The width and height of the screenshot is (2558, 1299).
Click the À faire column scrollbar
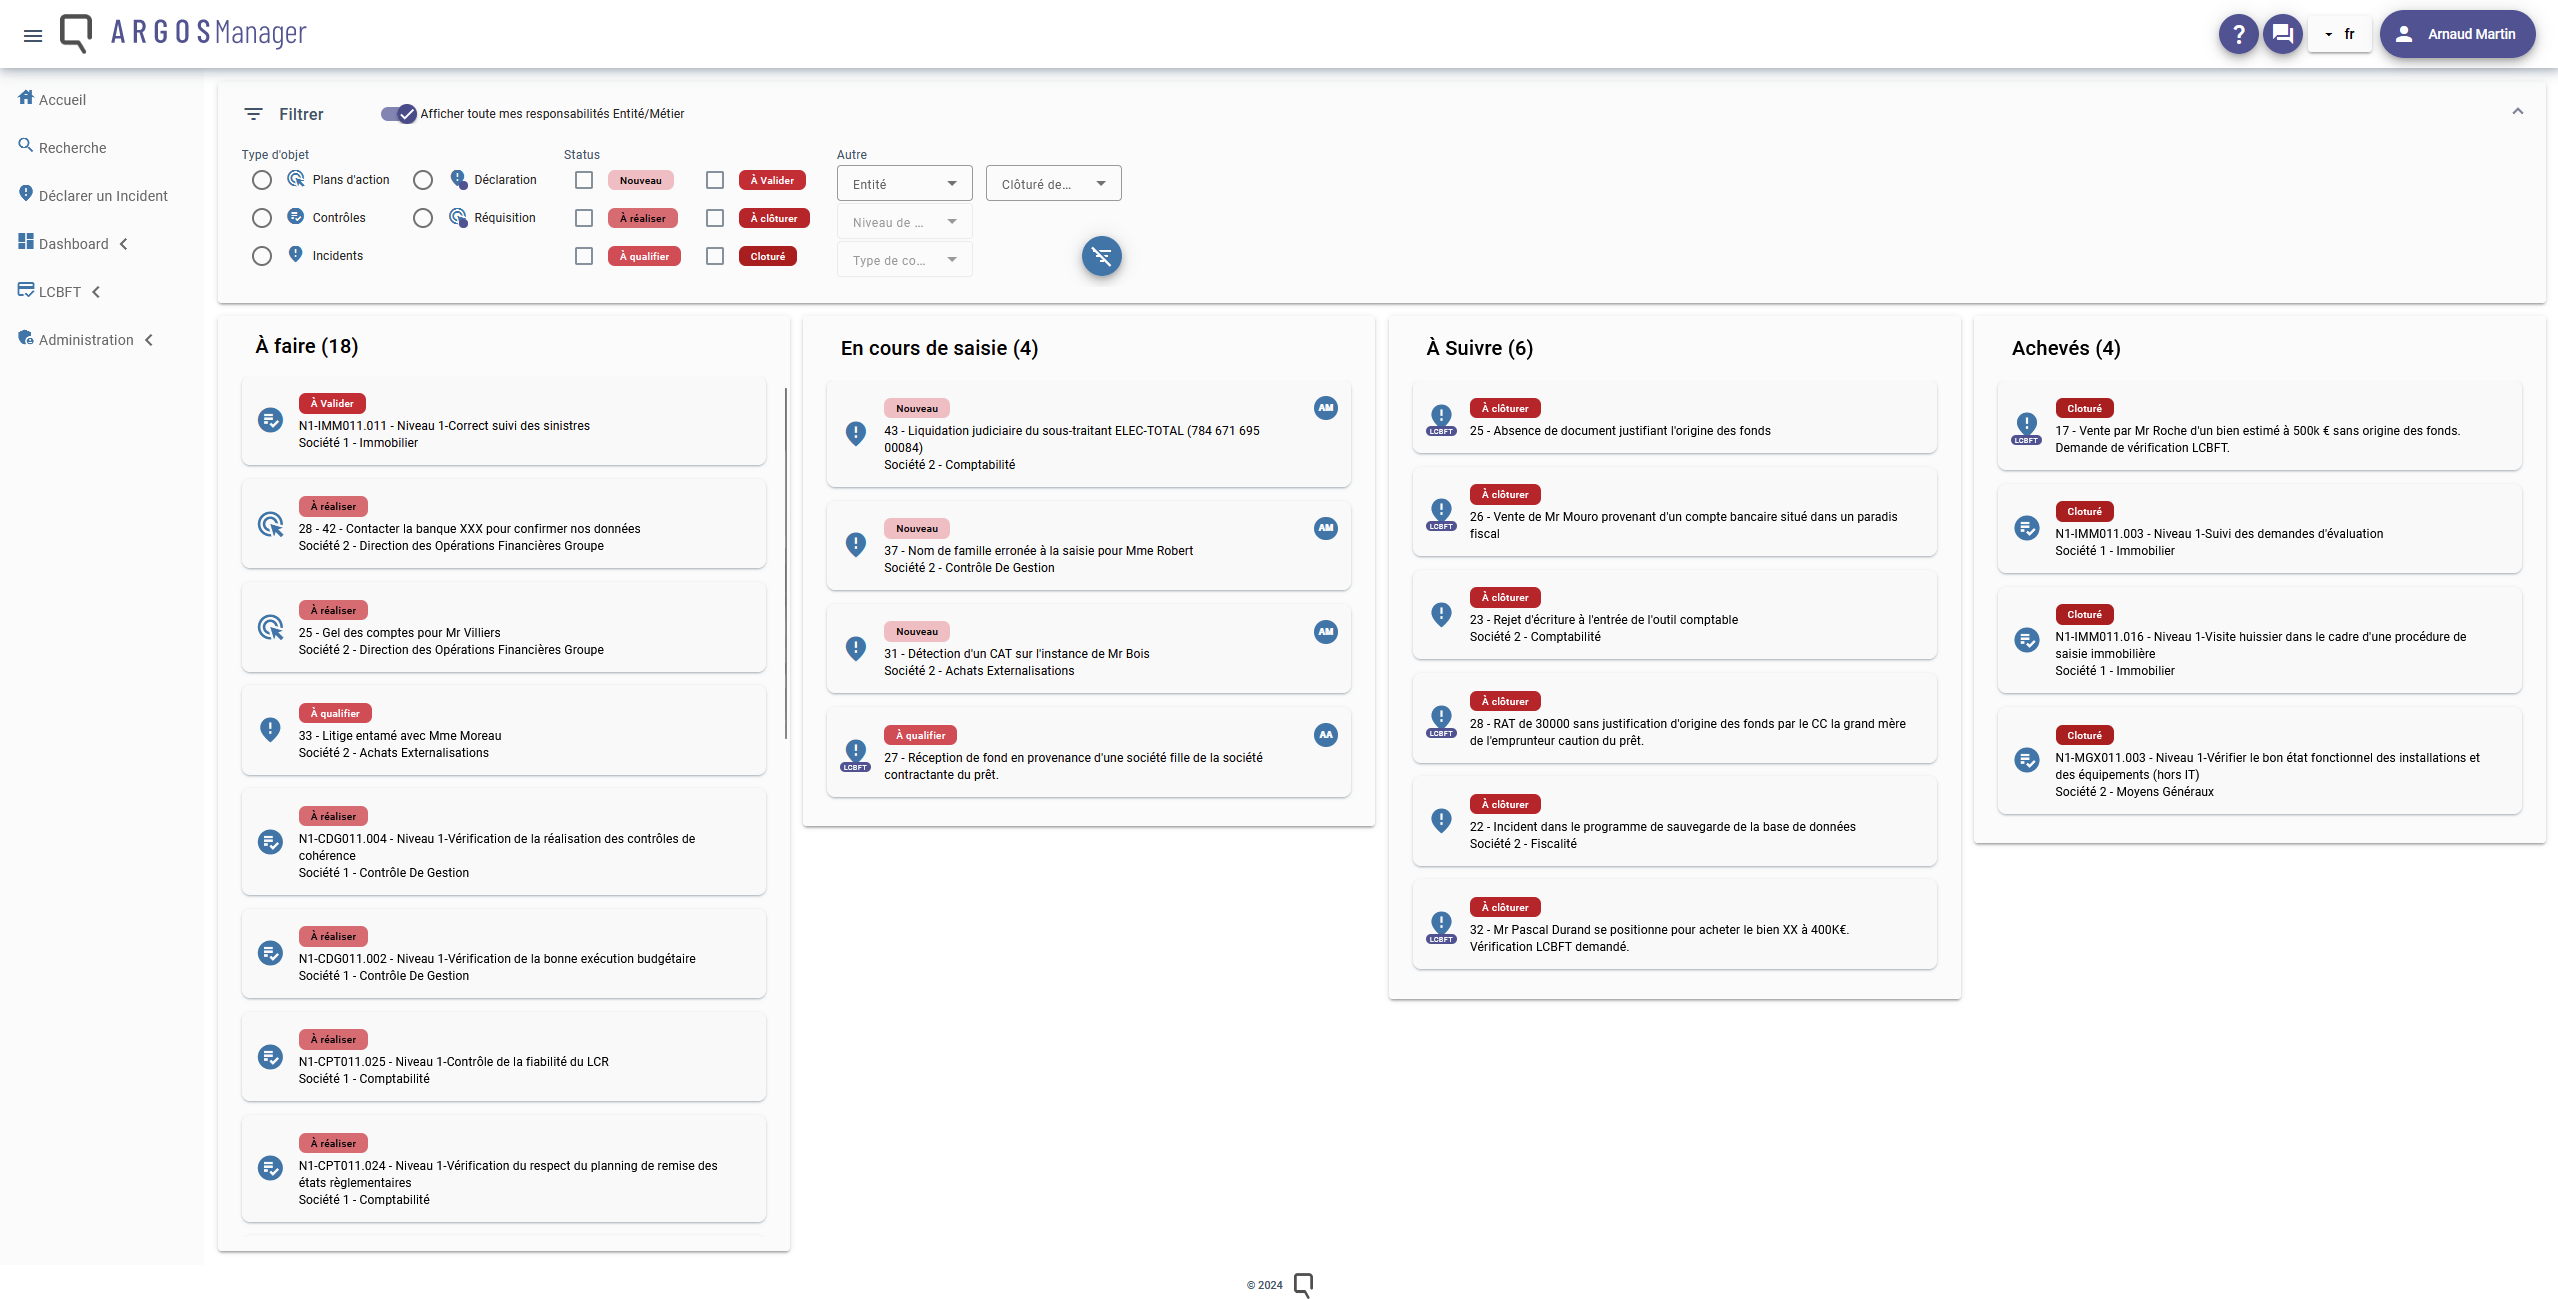coord(786,563)
